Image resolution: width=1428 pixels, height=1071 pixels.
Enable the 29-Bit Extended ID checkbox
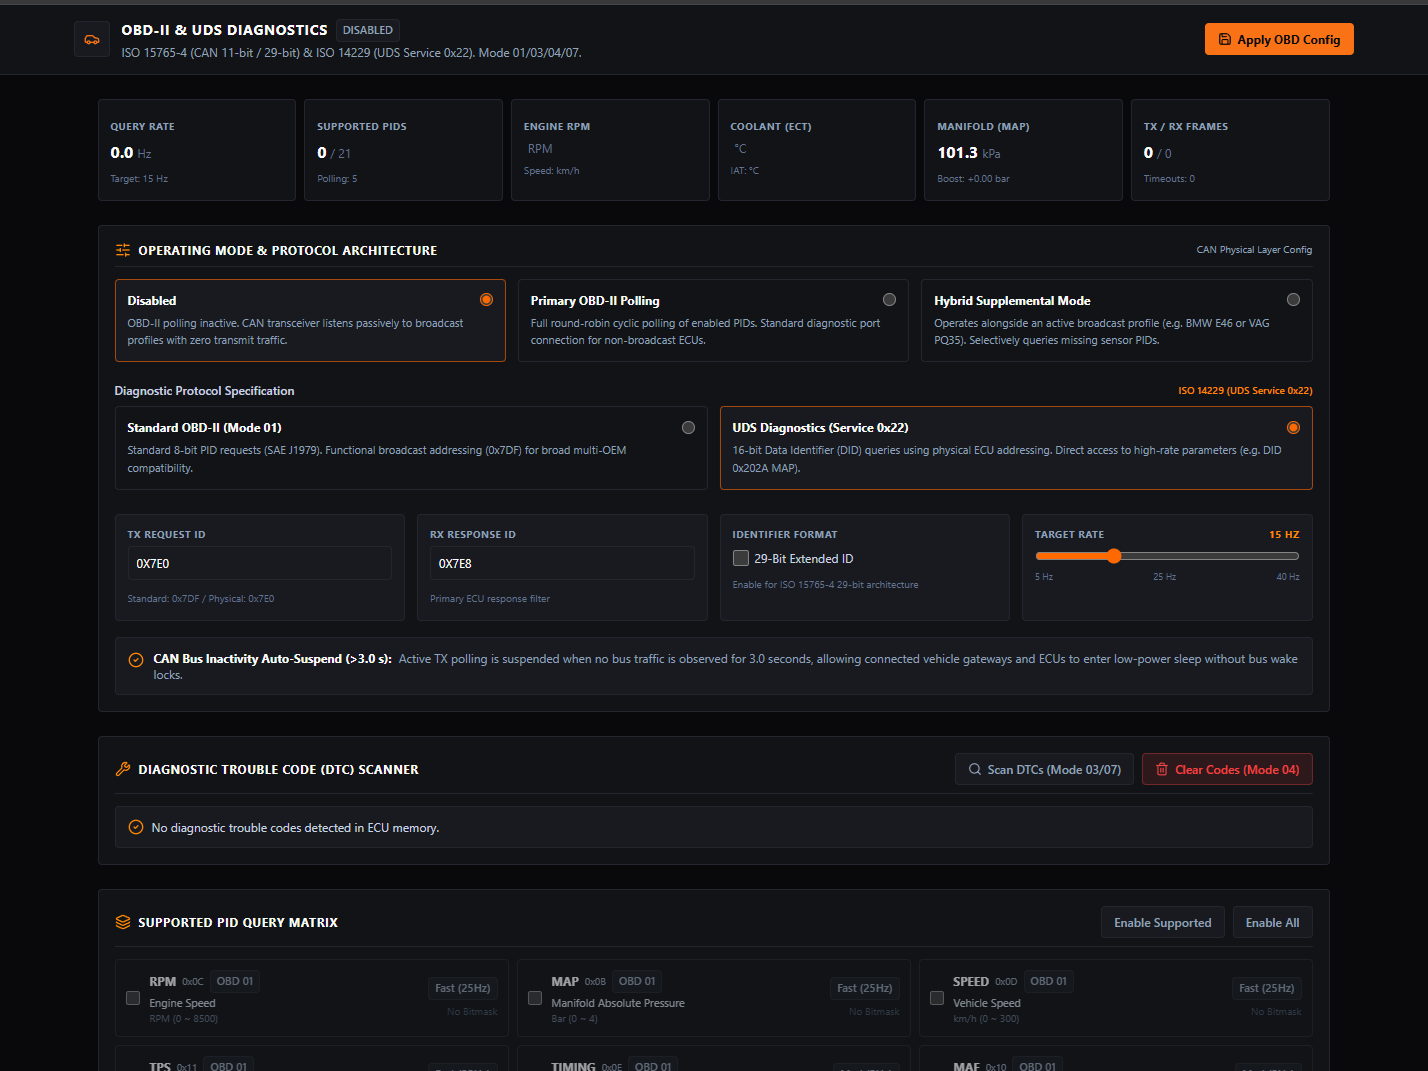pyautogui.click(x=741, y=558)
